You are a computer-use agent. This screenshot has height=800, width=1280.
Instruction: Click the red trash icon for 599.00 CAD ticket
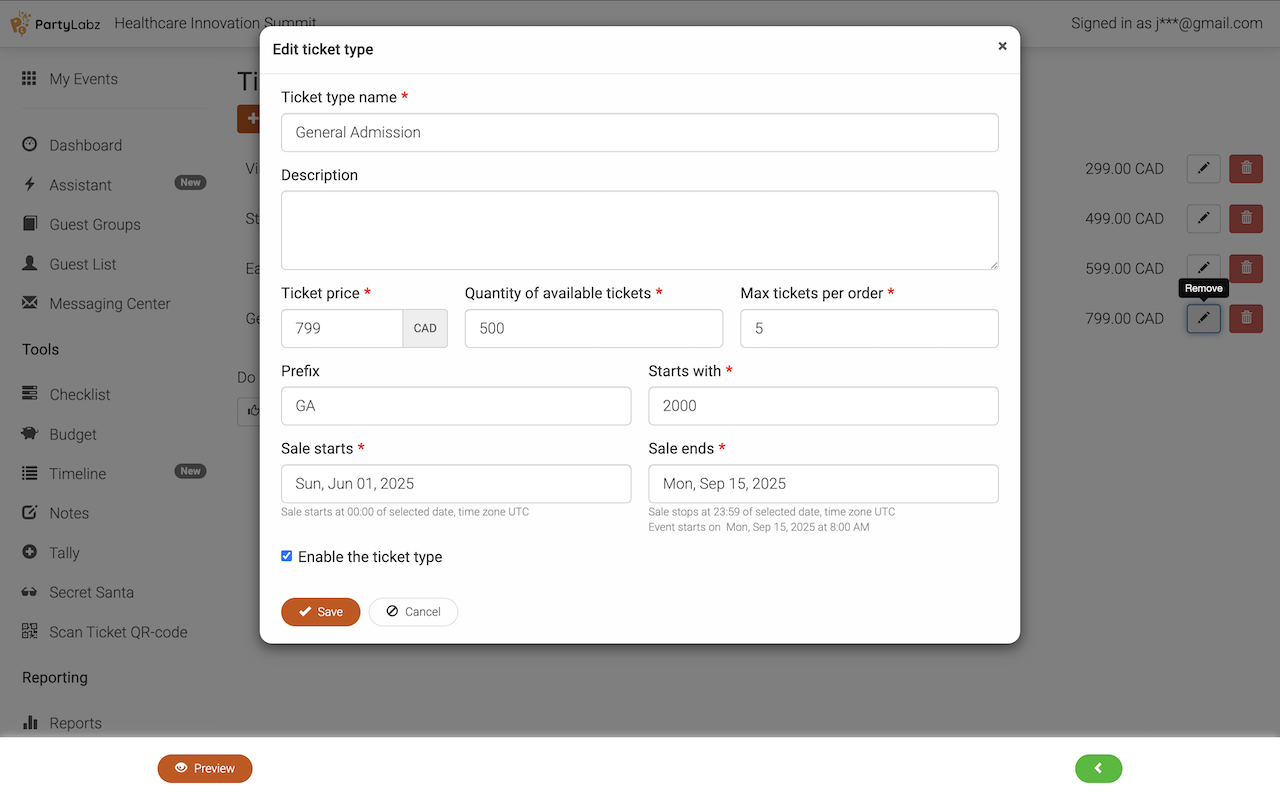pyautogui.click(x=1245, y=269)
